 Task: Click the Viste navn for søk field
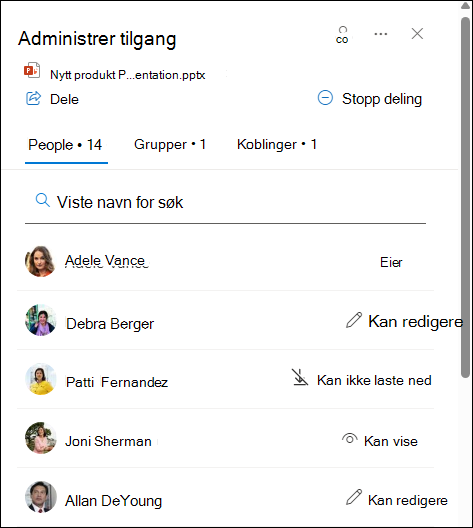(225, 203)
